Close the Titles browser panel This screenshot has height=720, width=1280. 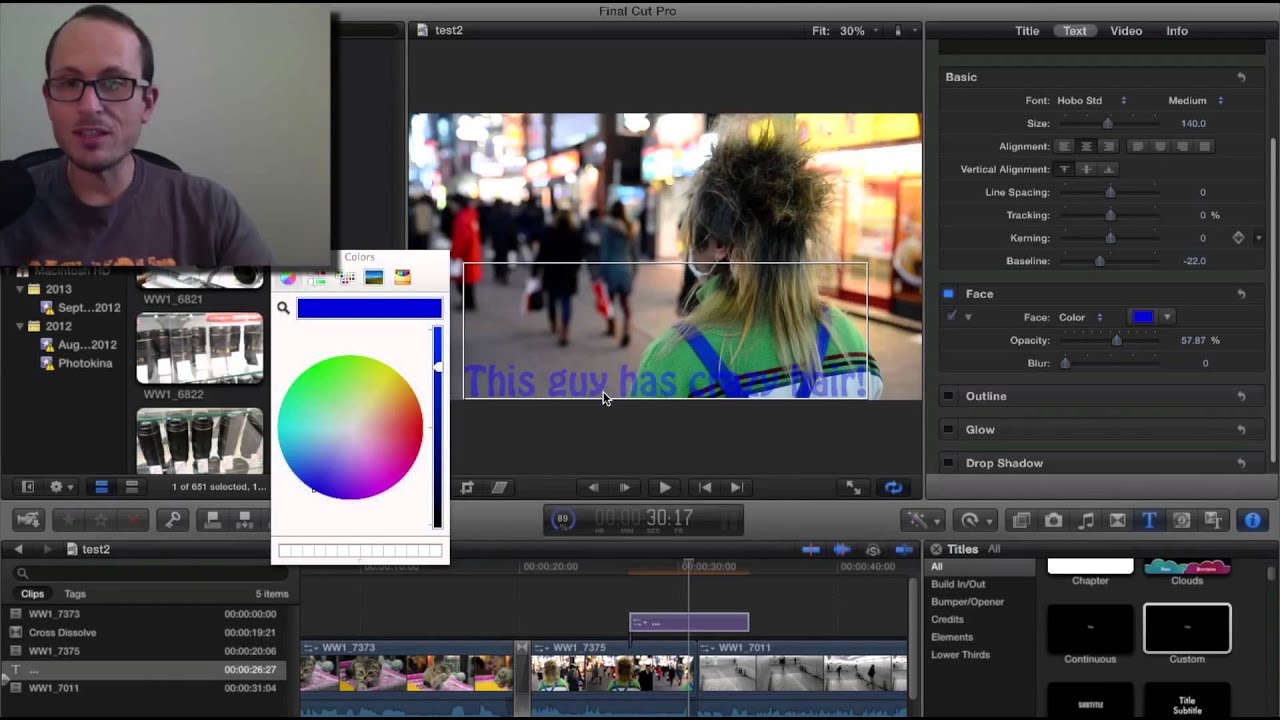pyautogui.click(x=936, y=549)
